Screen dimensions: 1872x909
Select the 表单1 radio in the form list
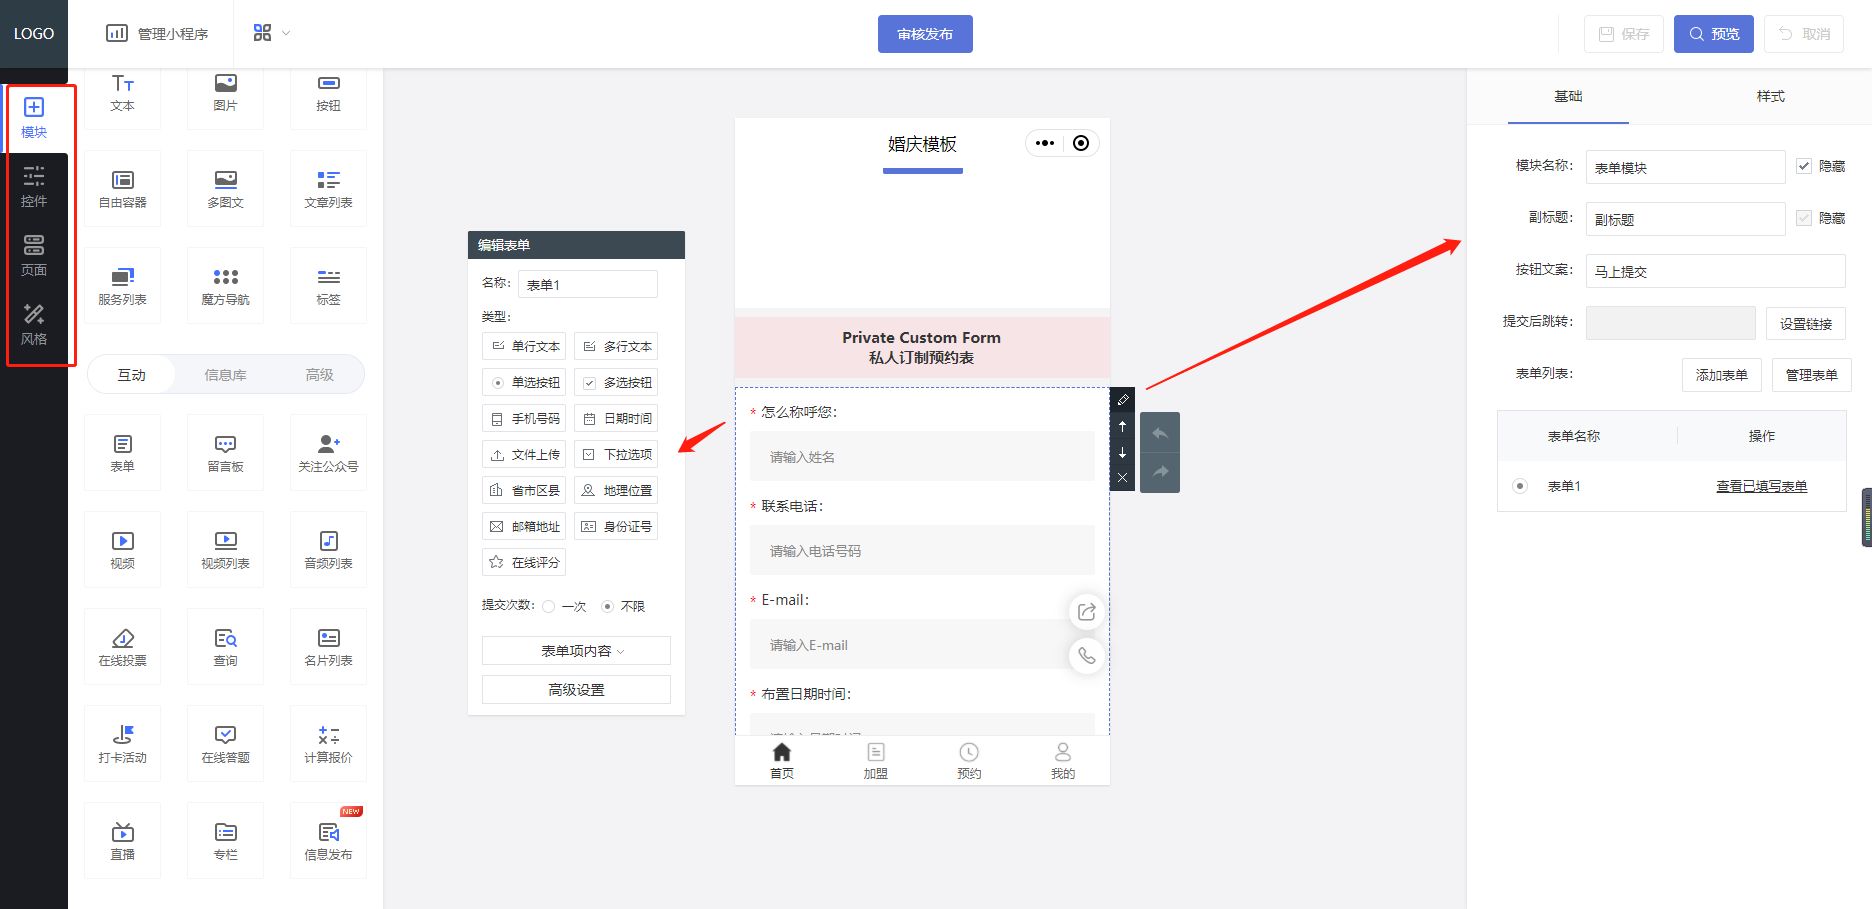point(1520,486)
